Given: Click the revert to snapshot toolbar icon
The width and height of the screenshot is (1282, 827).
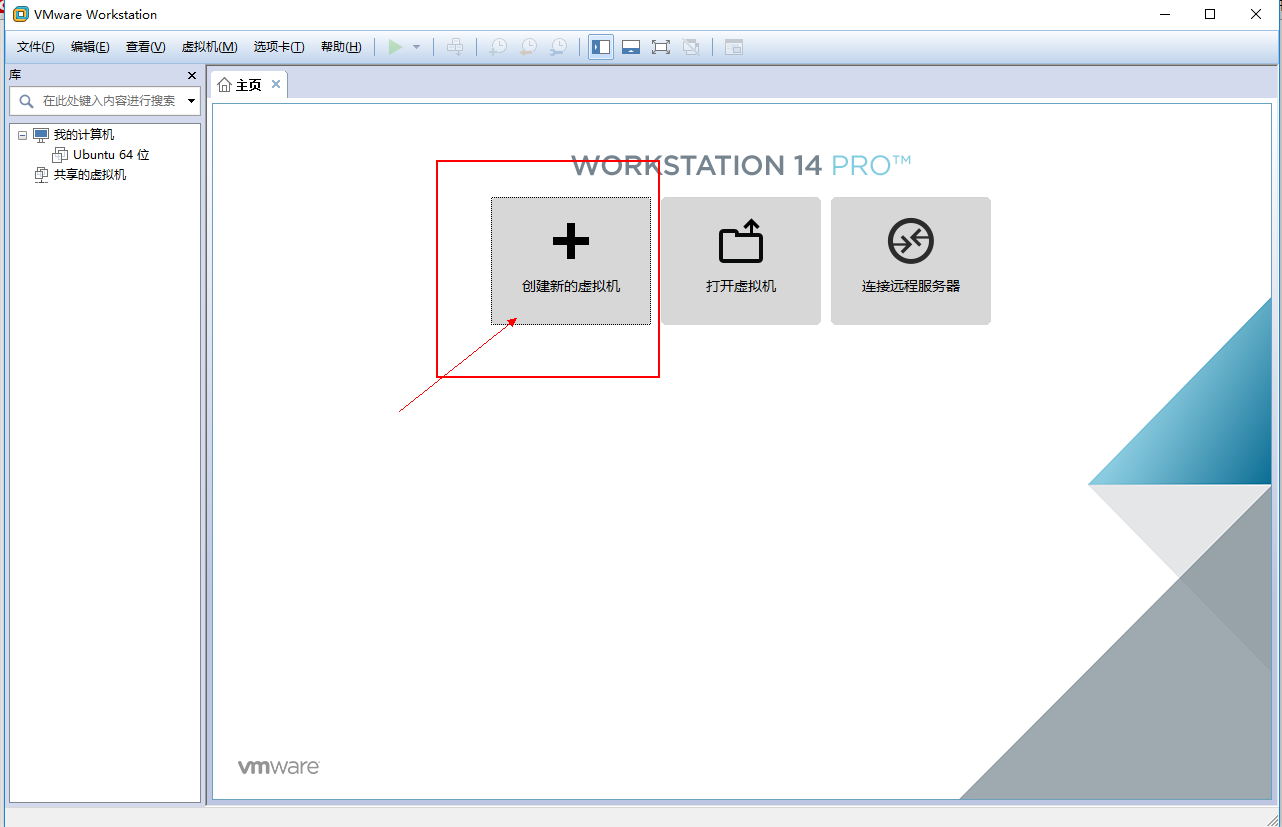Looking at the screenshot, I should (528, 47).
